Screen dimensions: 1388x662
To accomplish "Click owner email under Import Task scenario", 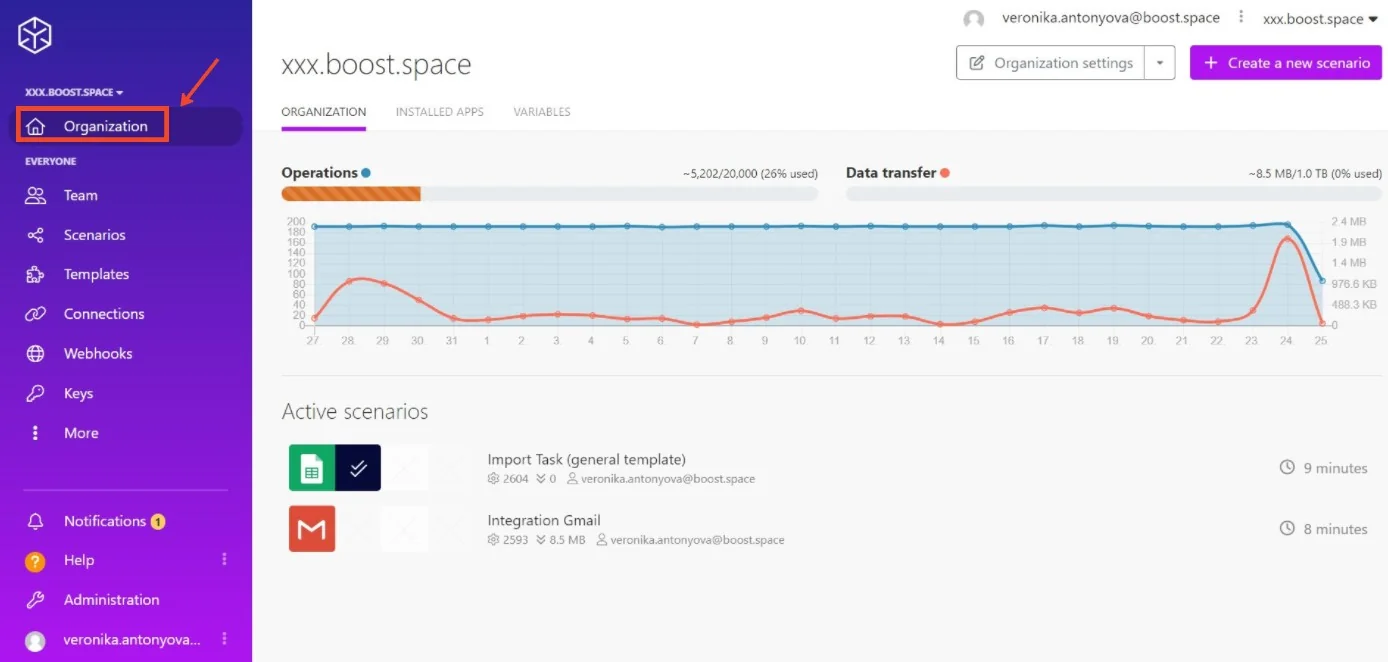I will click(x=668, y=479).
